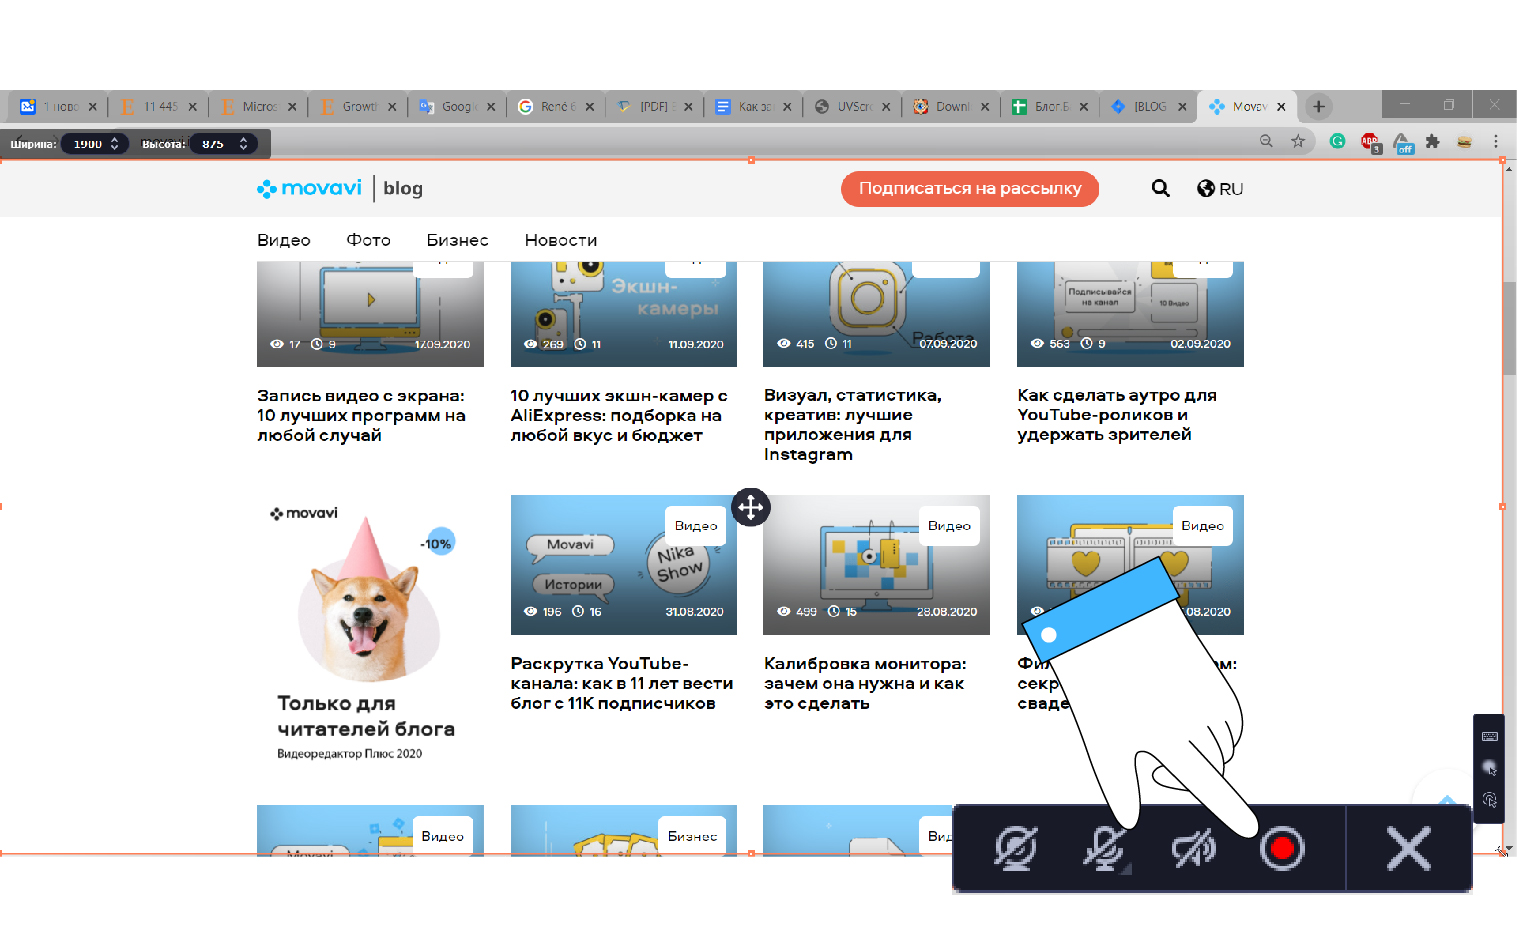Open article Визуал, статистика, креатив
This screenshot has width=1517, height=938.
pyautogui.click(x=853, y=425)
